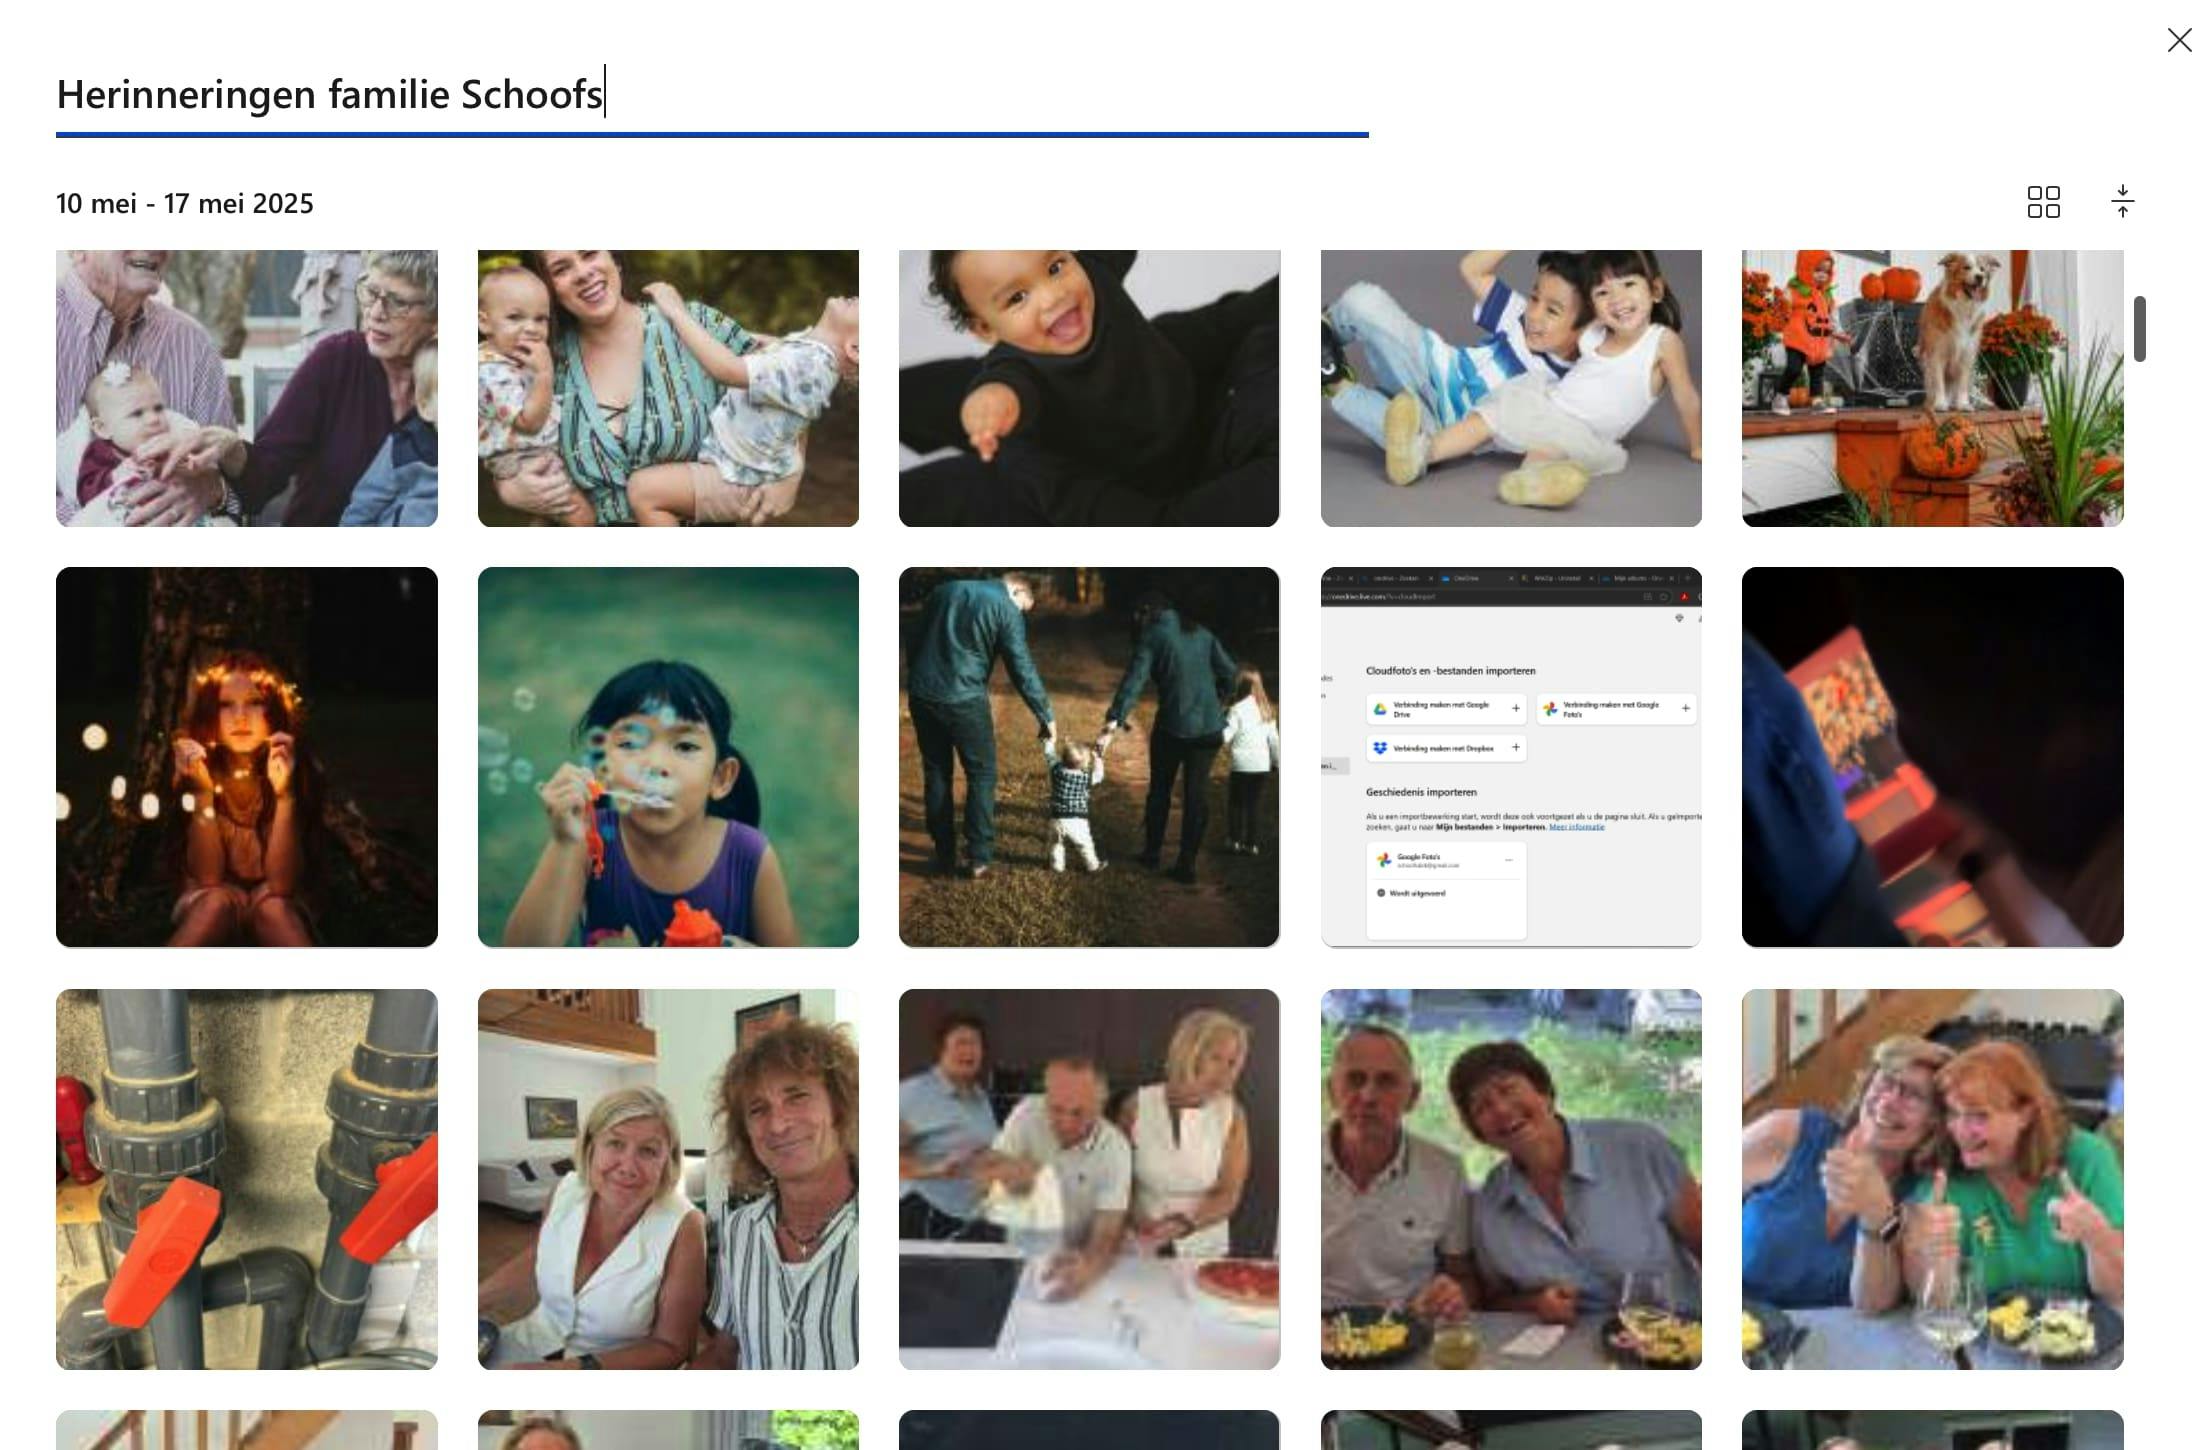Select photo of two kids lying on floor
This screenshot has width=2204, height=1450.
pyautogui.click(x=1511, y=388)
